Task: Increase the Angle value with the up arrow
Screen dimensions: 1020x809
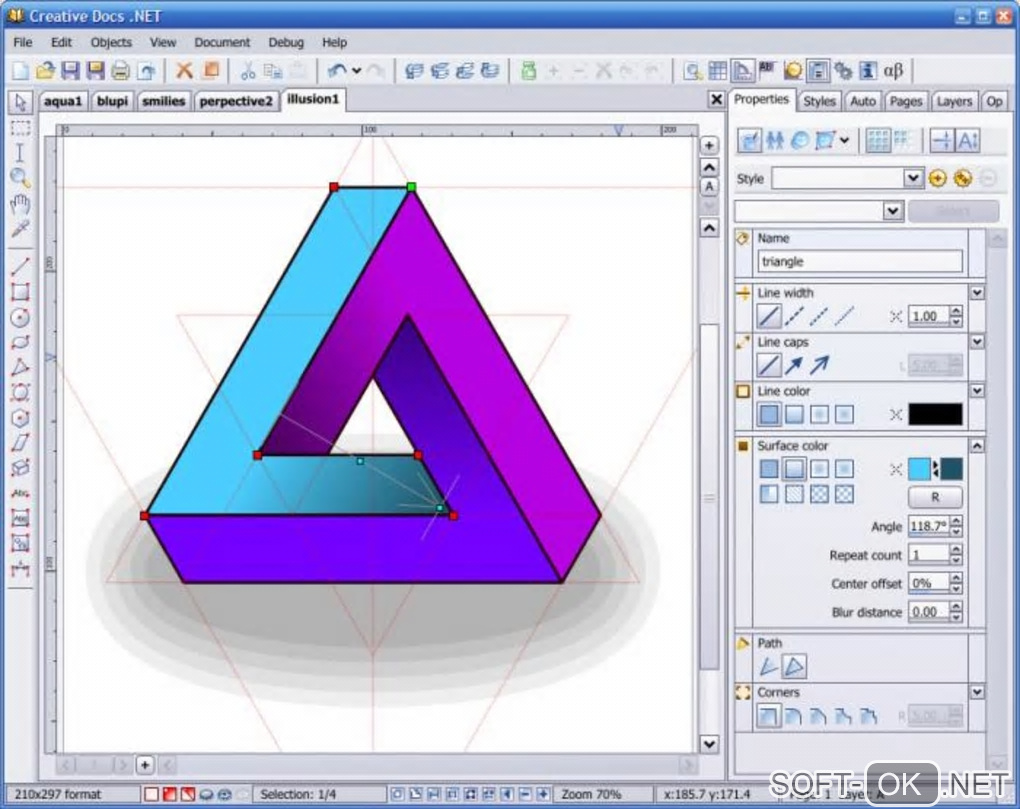Action: [956, 521]
